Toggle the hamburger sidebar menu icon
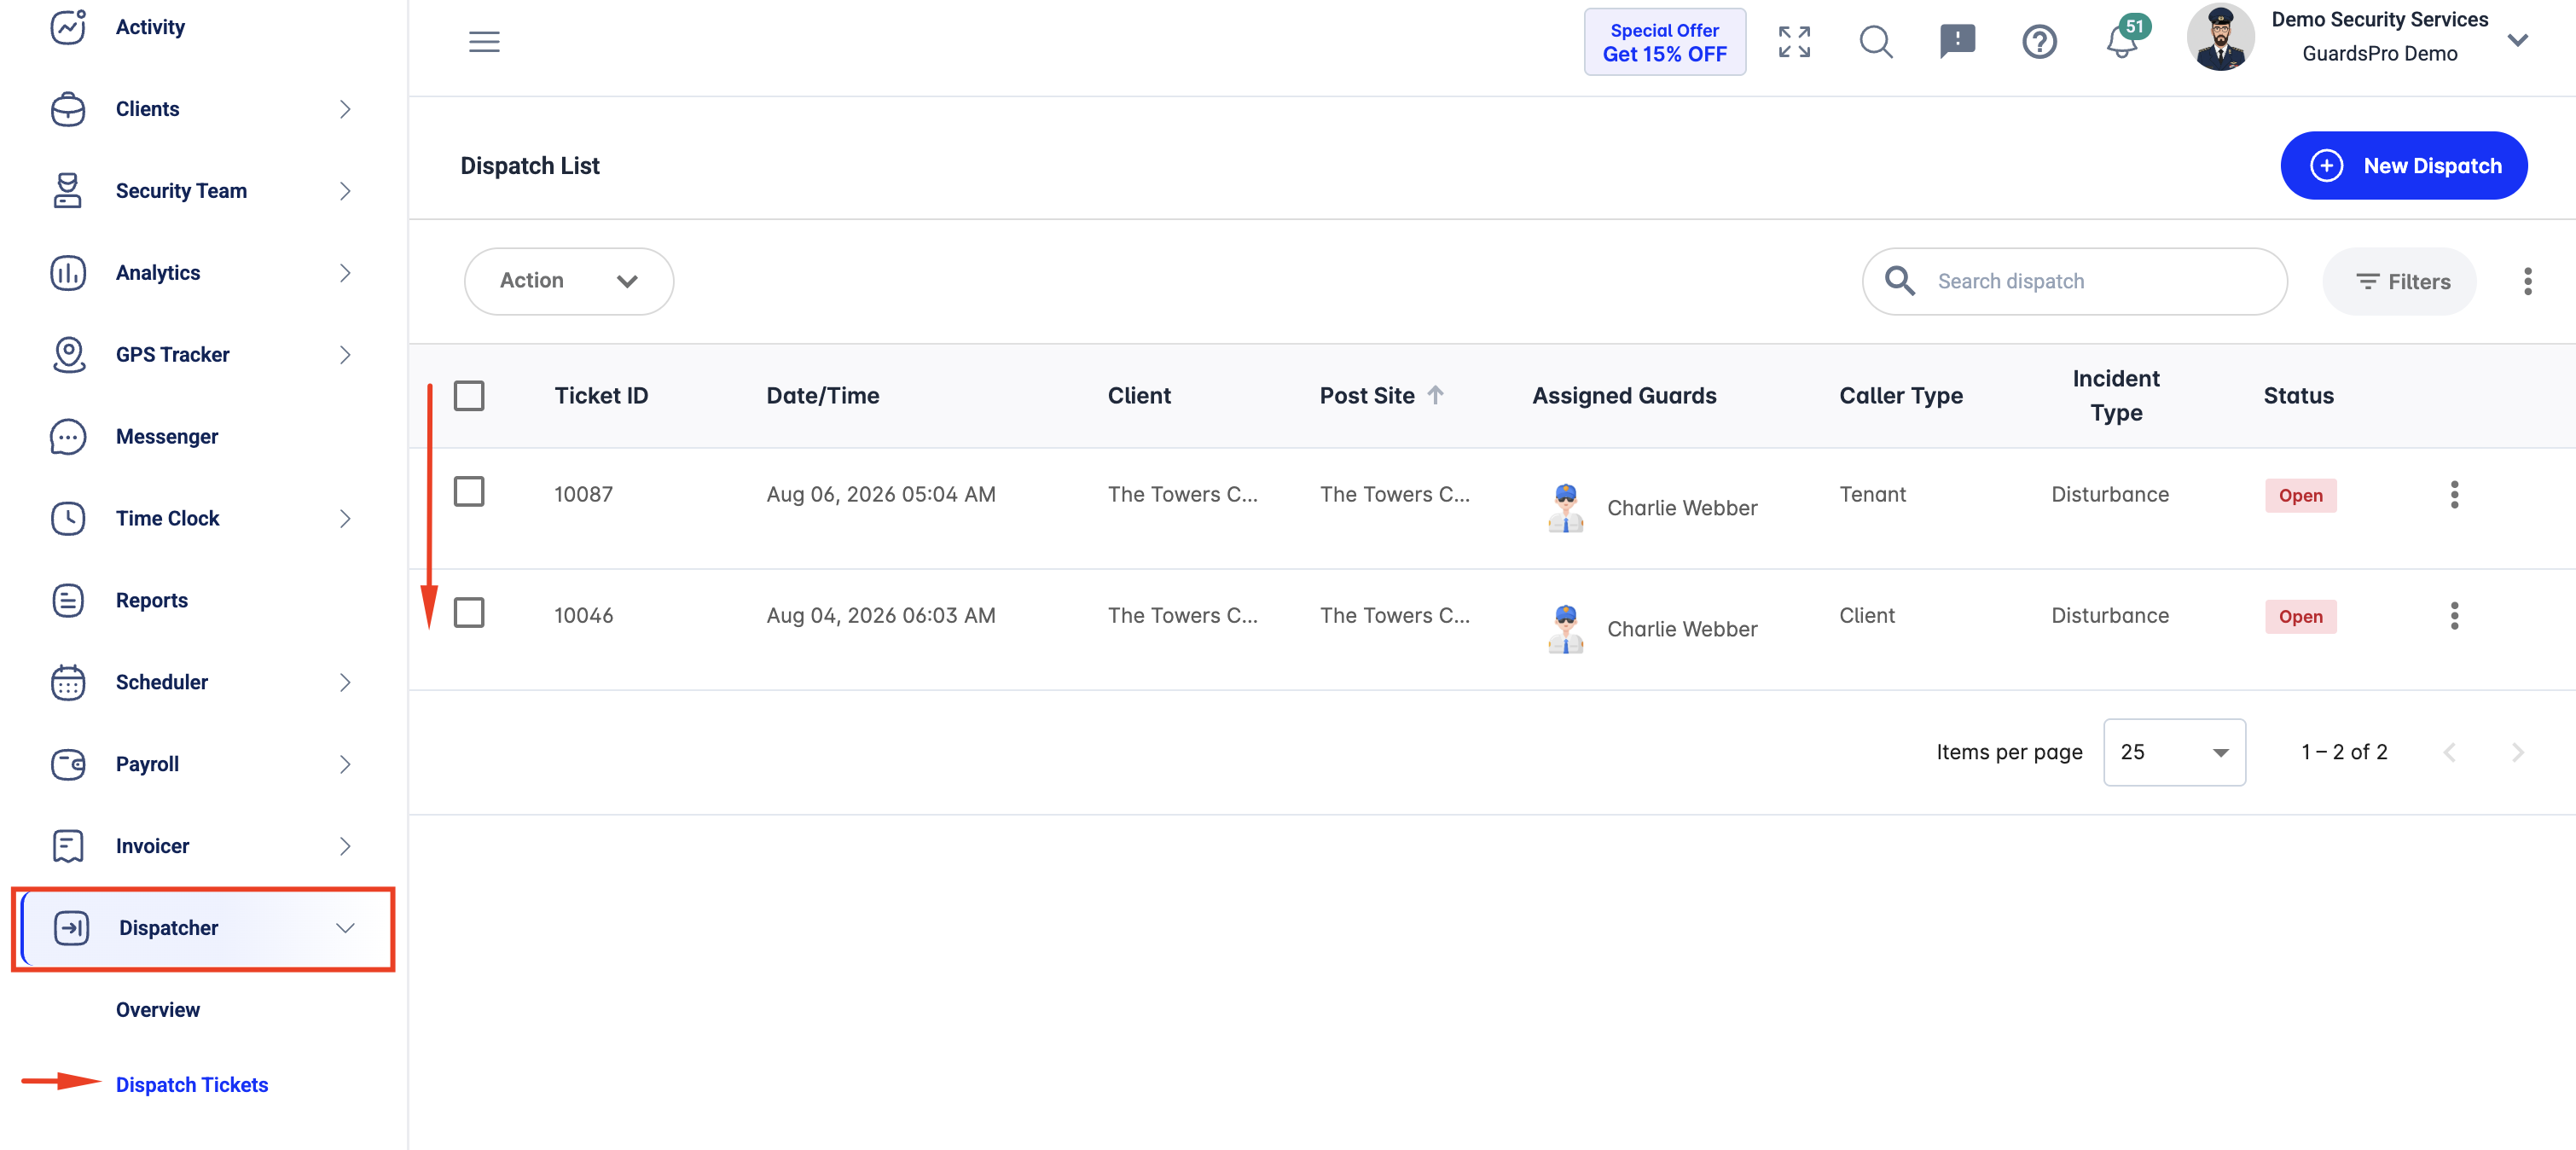Viewport: 2576px width, 1150px height. click(484, 42)
